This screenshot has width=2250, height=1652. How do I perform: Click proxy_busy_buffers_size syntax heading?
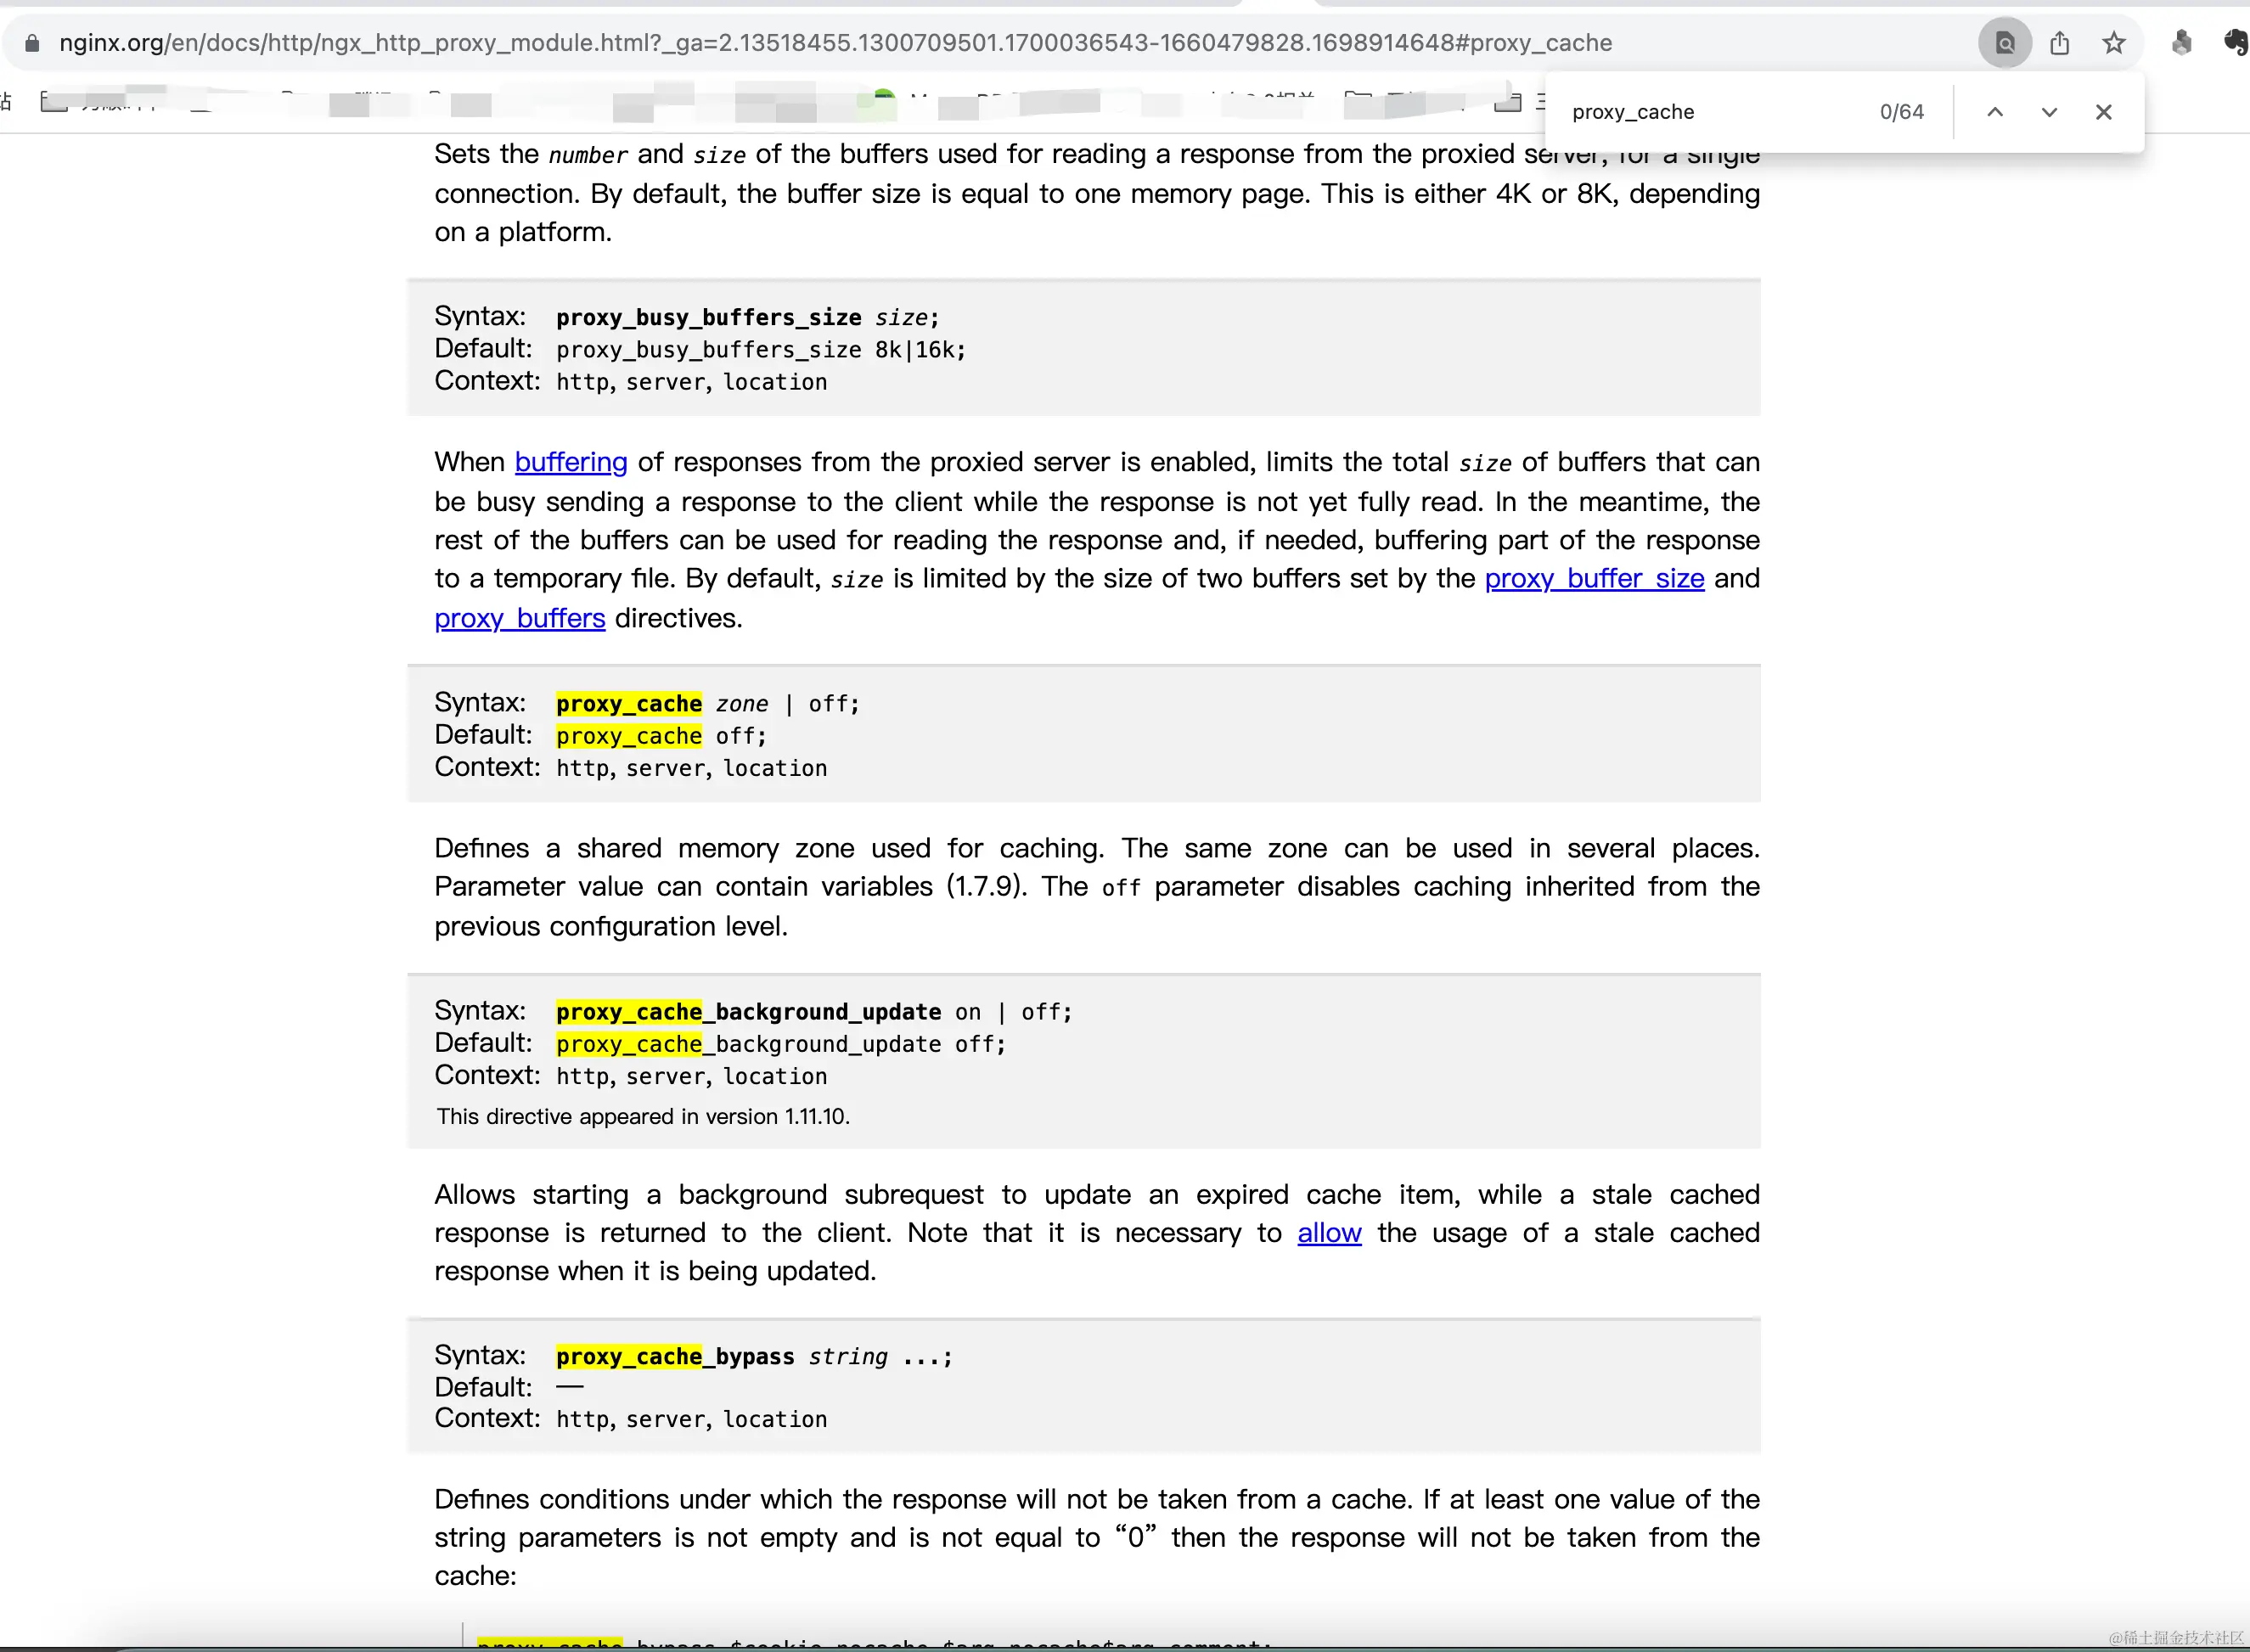tap(708, 317)
